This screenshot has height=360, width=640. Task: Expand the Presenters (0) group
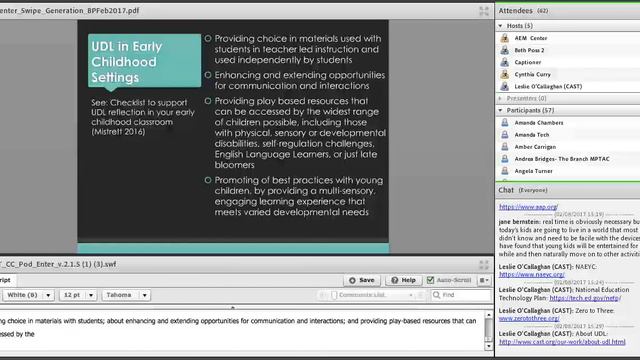tap(500, 98)
